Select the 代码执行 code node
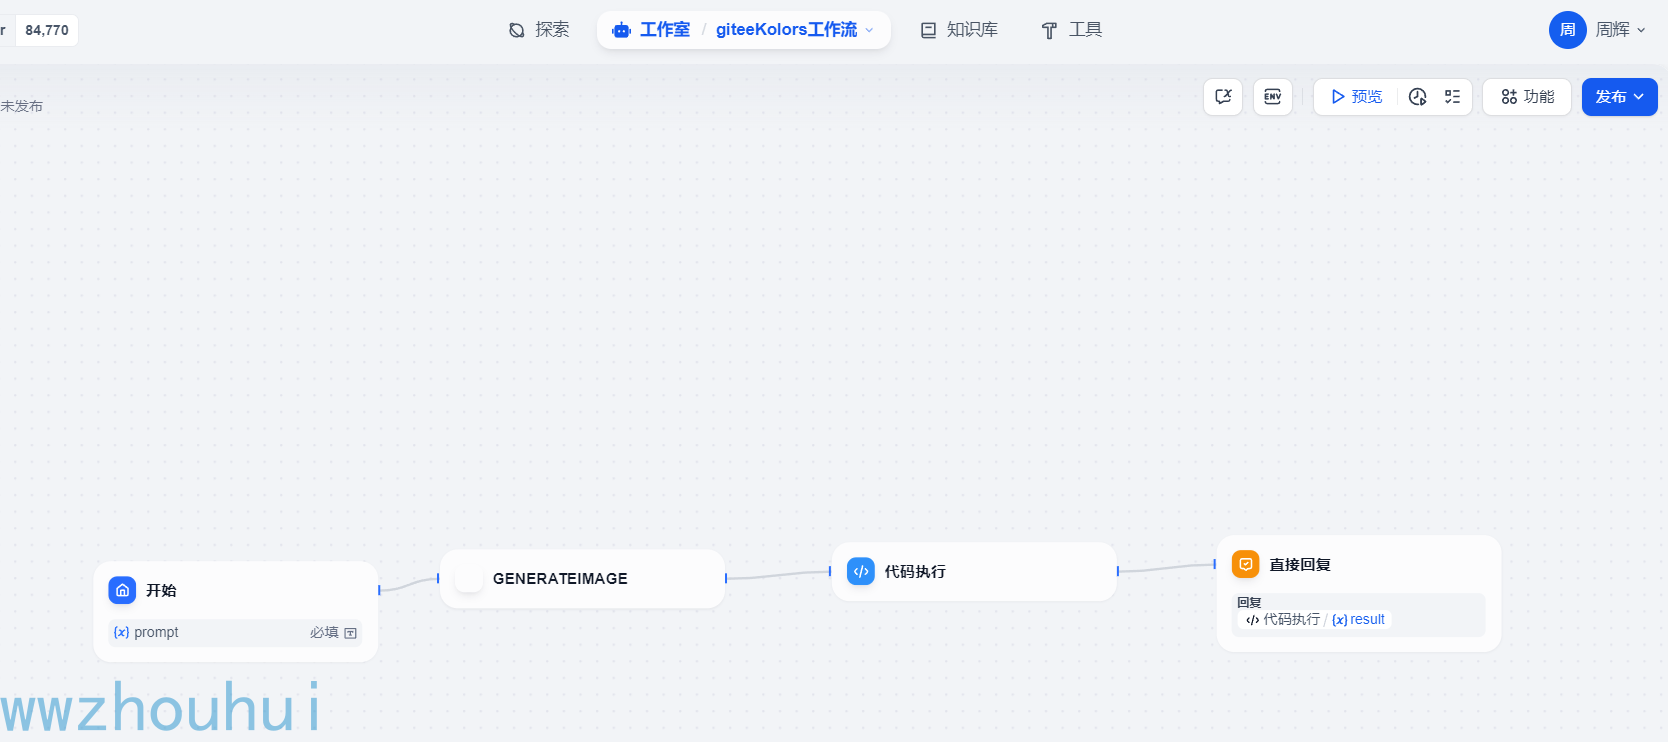This screenshot has width=1668, height=742. 974,572
